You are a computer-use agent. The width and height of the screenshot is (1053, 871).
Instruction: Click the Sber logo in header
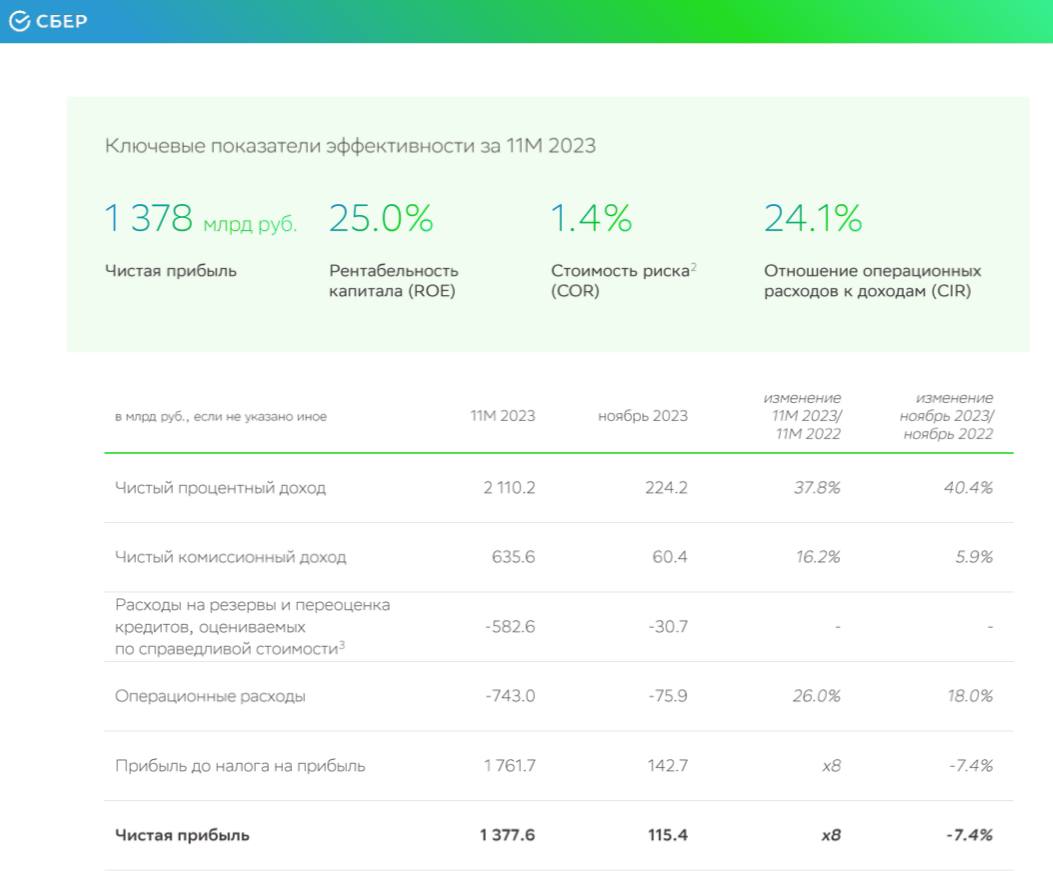(x=47, y=22)
